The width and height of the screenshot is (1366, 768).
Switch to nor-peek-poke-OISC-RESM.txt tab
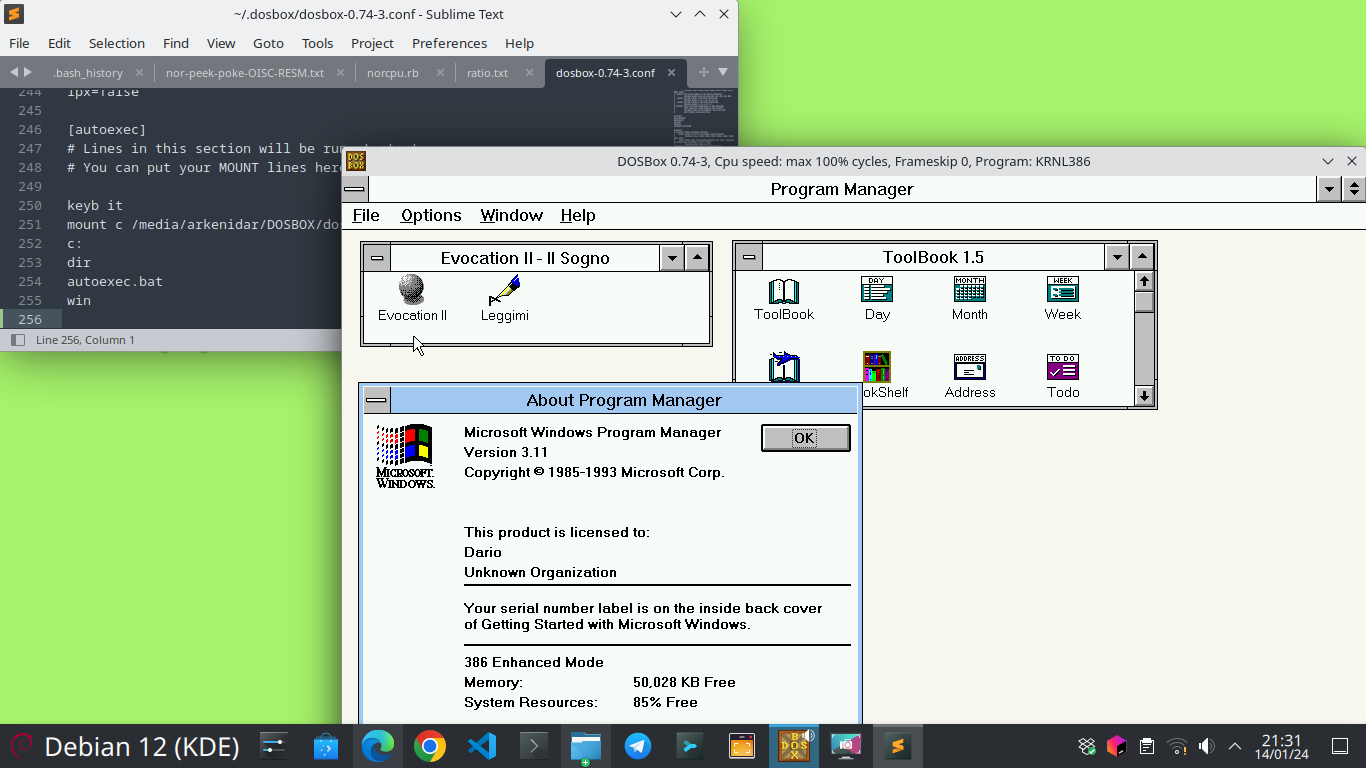point(245,73)
